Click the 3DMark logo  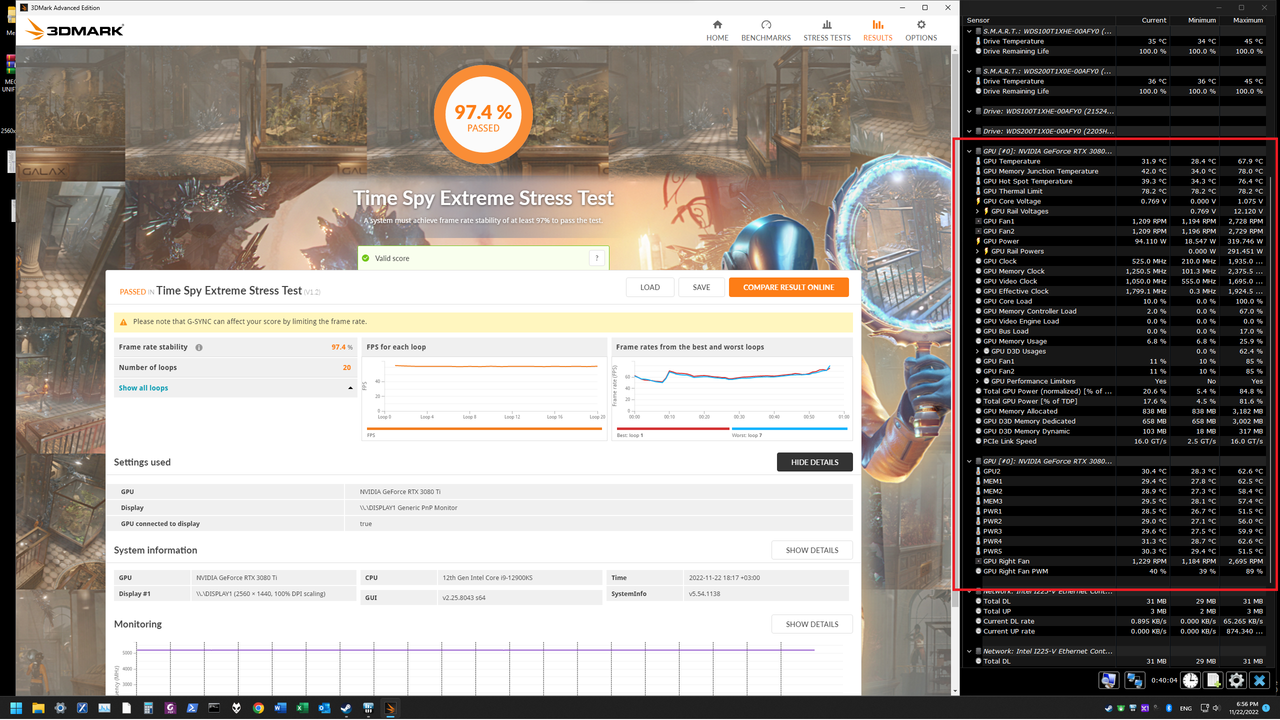(75, 30)
